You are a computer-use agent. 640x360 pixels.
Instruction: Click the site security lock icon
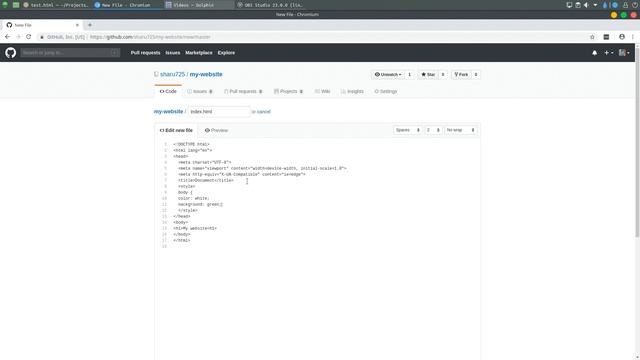tap(42, 37)
